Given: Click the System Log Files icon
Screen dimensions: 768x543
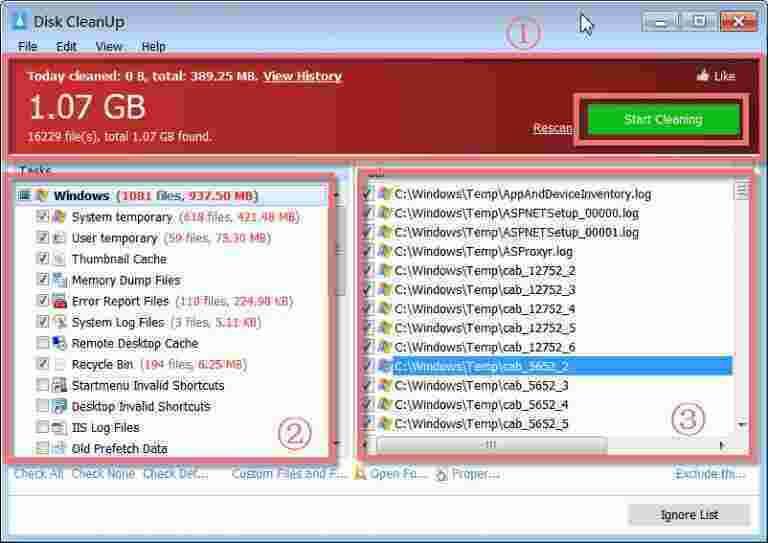Looking at the screenshot, I should (59, 322).
